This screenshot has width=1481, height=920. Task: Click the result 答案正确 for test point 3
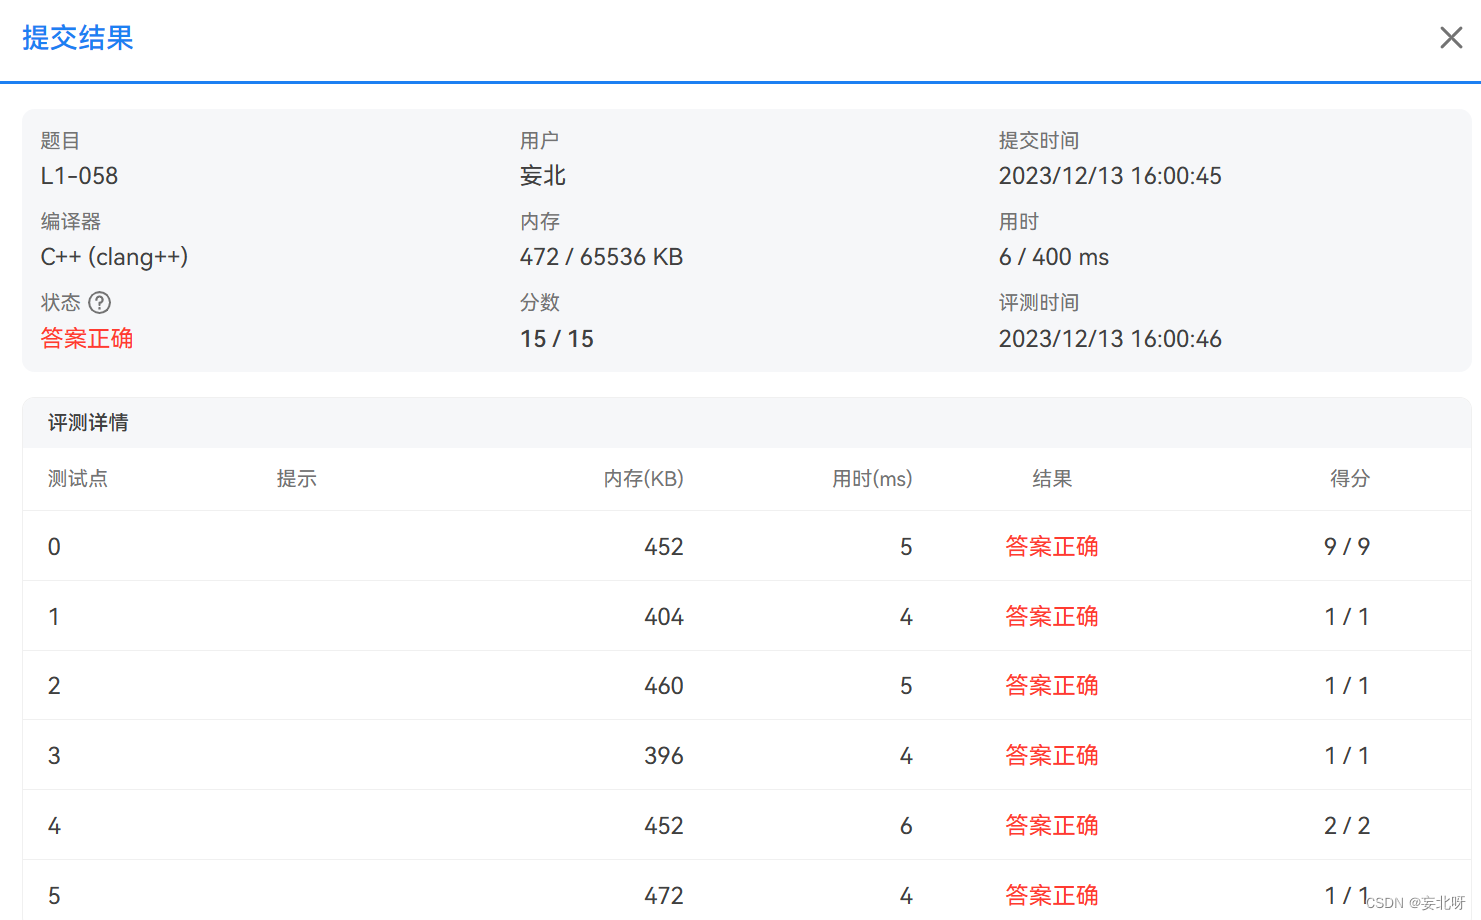(x=1052, y=756)
